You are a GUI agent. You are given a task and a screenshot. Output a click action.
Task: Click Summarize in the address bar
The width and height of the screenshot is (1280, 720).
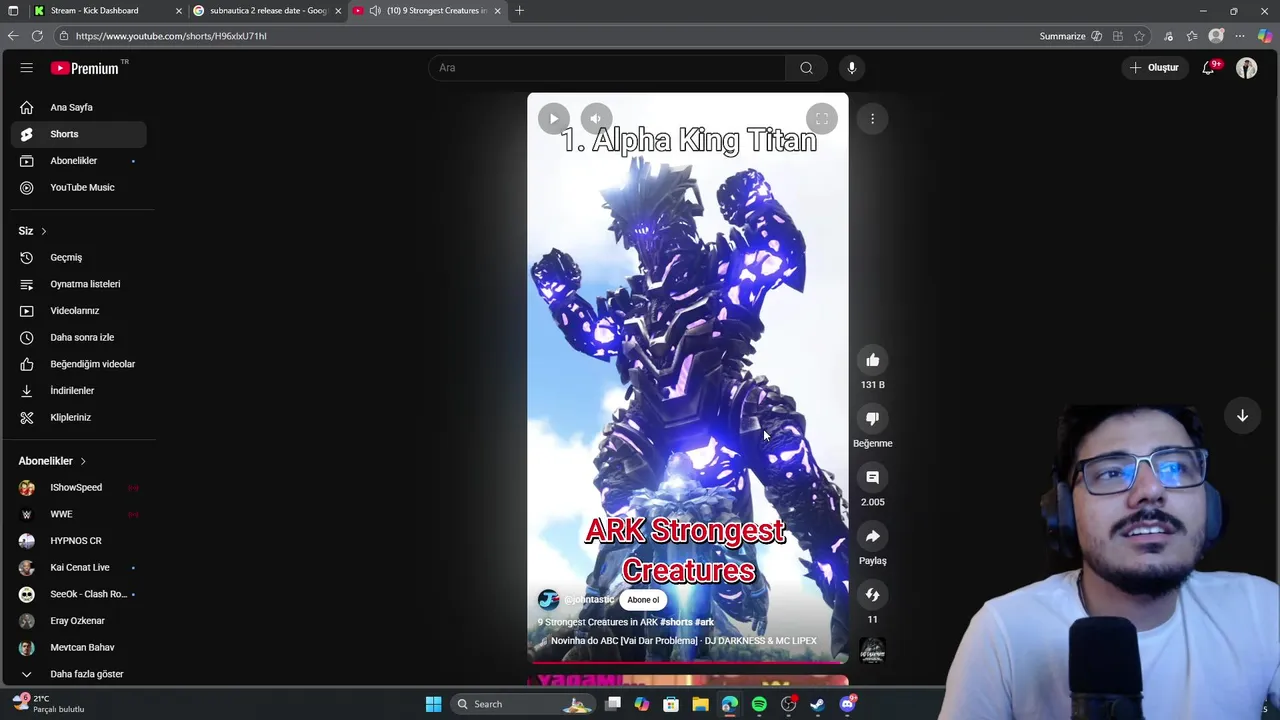point(1062,36)
